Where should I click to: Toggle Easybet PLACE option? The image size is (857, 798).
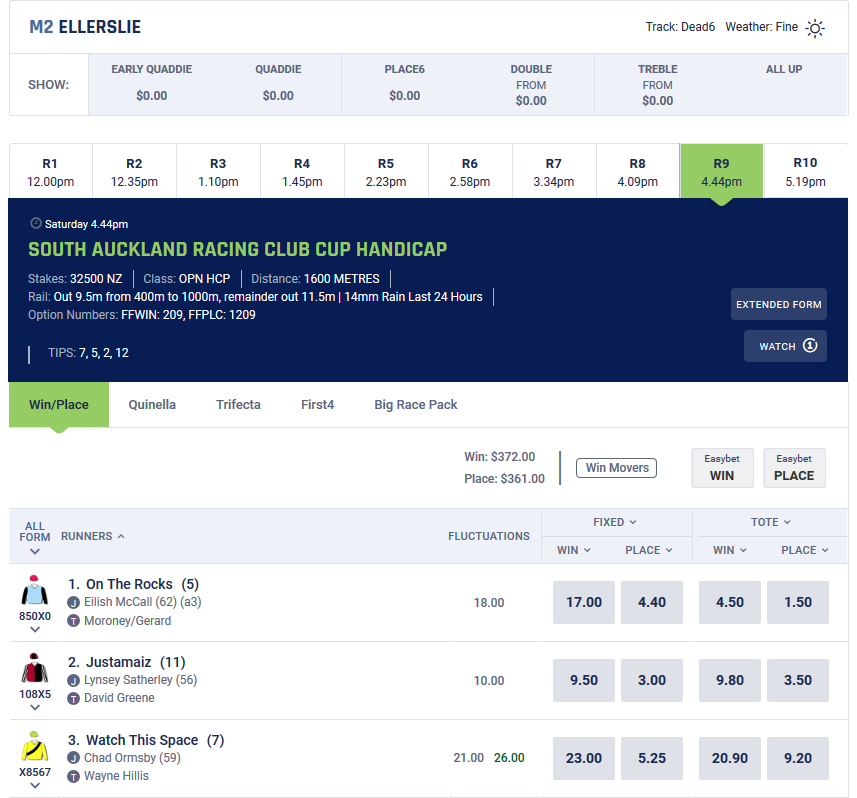coord(794,468)
